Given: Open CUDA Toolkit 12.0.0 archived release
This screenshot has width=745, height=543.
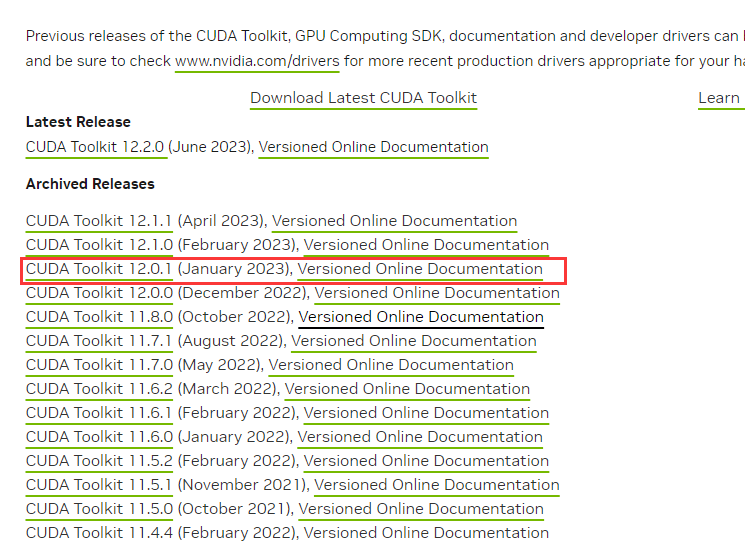Looking at the screenshot, I should (x=99, y=293).
